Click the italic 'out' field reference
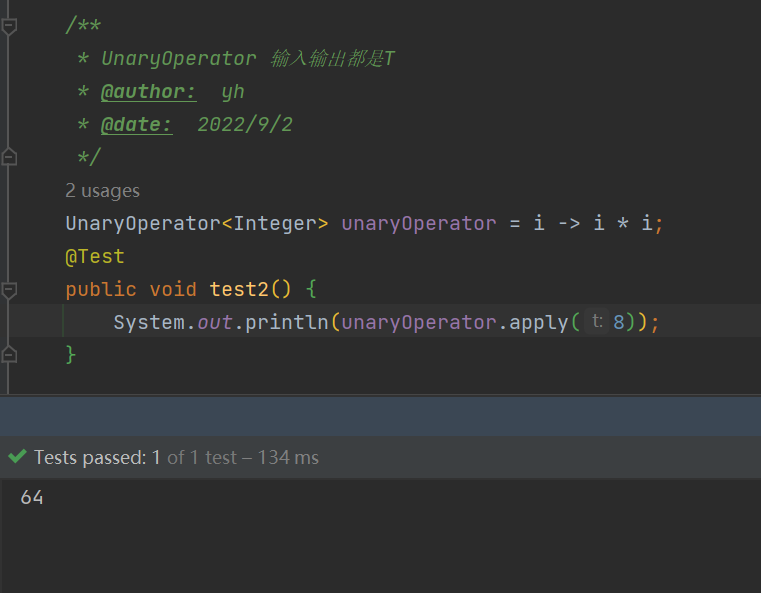The width and height of the screenshot is (761, 593). point(215,323)
